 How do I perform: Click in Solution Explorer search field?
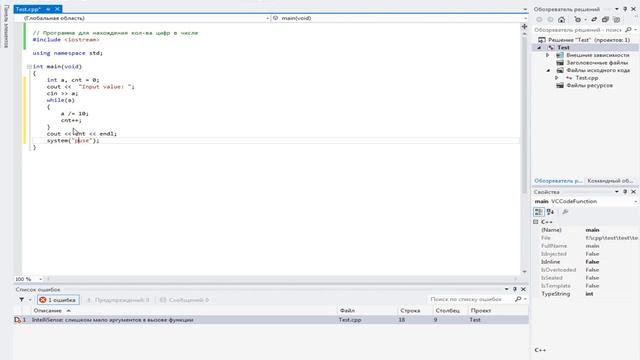click(x=578, y=30)
